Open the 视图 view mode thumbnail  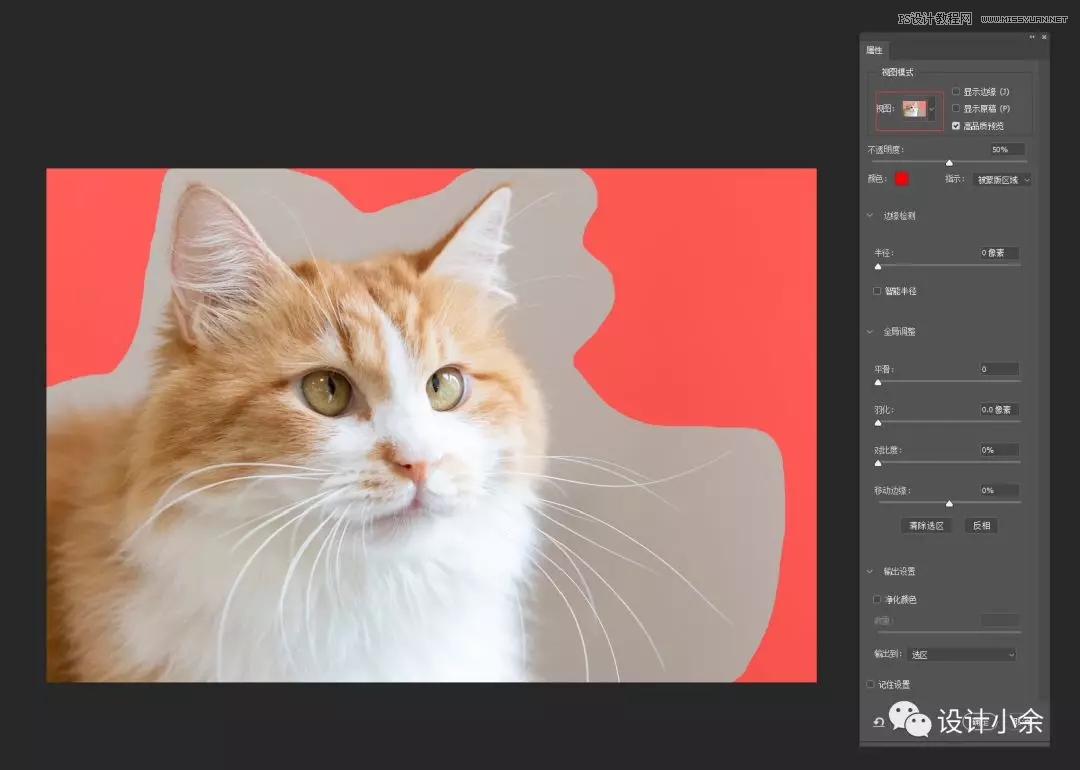point(915,109)
